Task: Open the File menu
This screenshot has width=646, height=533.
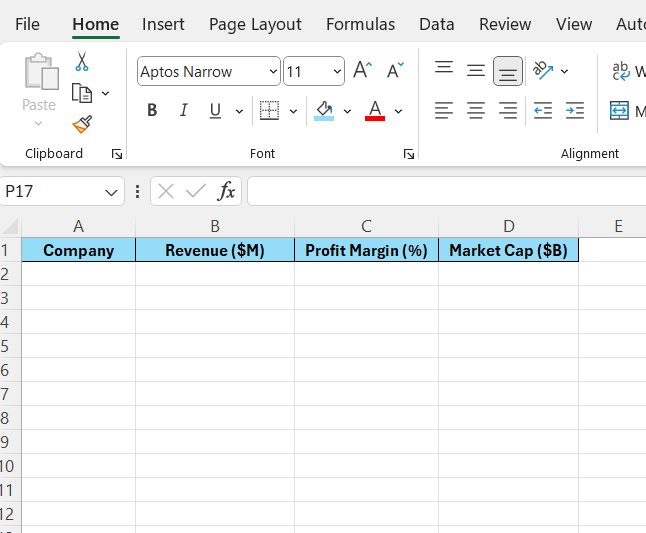Action: [x=27, y=24]
